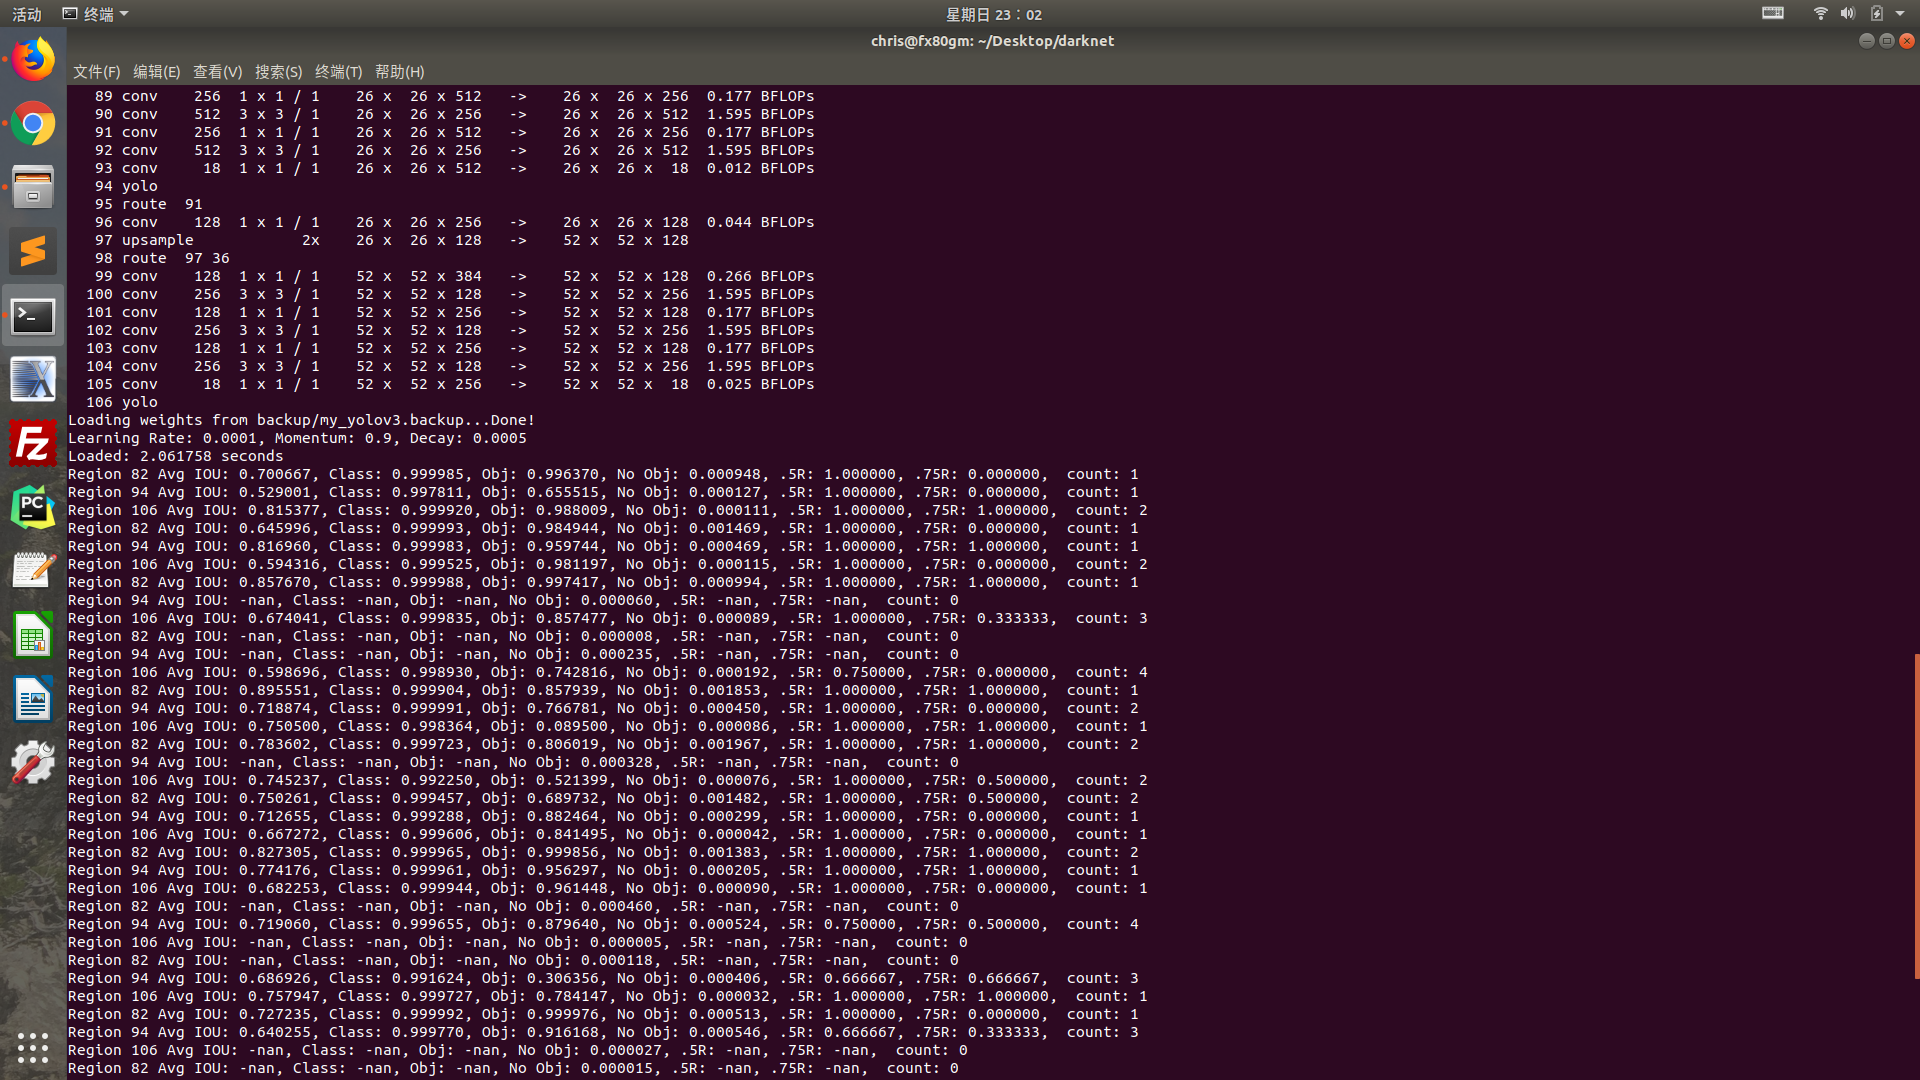Click the volume icon in the top bar
The image size is (1920, 1080).
coord(1847,13)
